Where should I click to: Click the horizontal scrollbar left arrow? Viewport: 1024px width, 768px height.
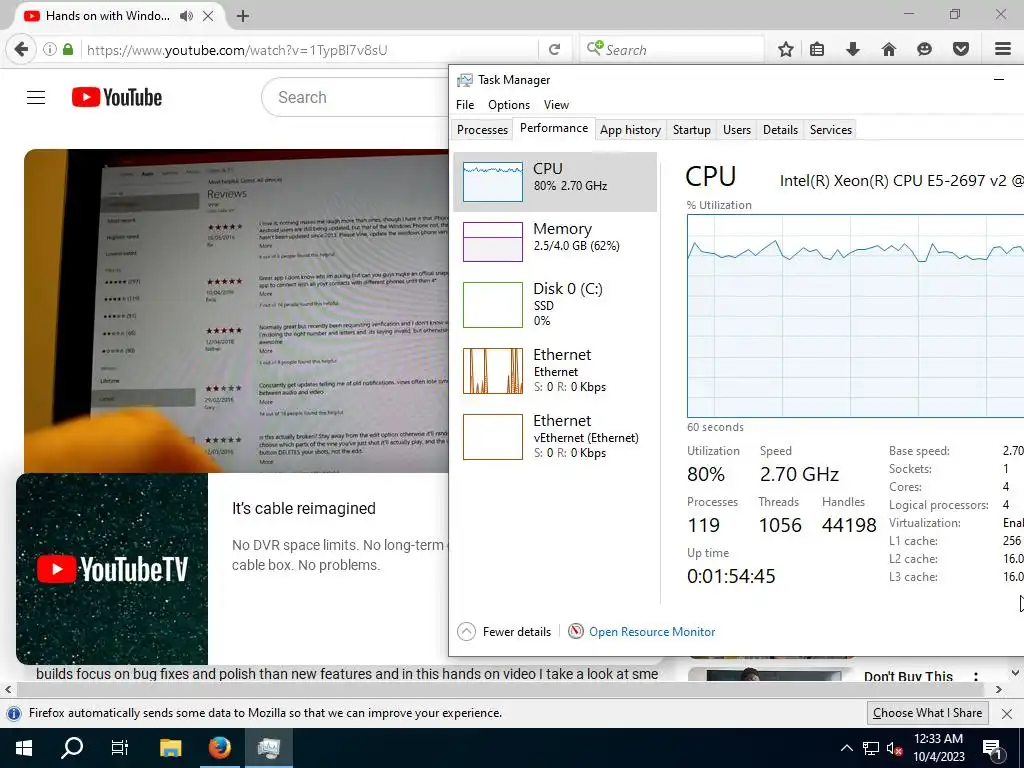point(8,689)
